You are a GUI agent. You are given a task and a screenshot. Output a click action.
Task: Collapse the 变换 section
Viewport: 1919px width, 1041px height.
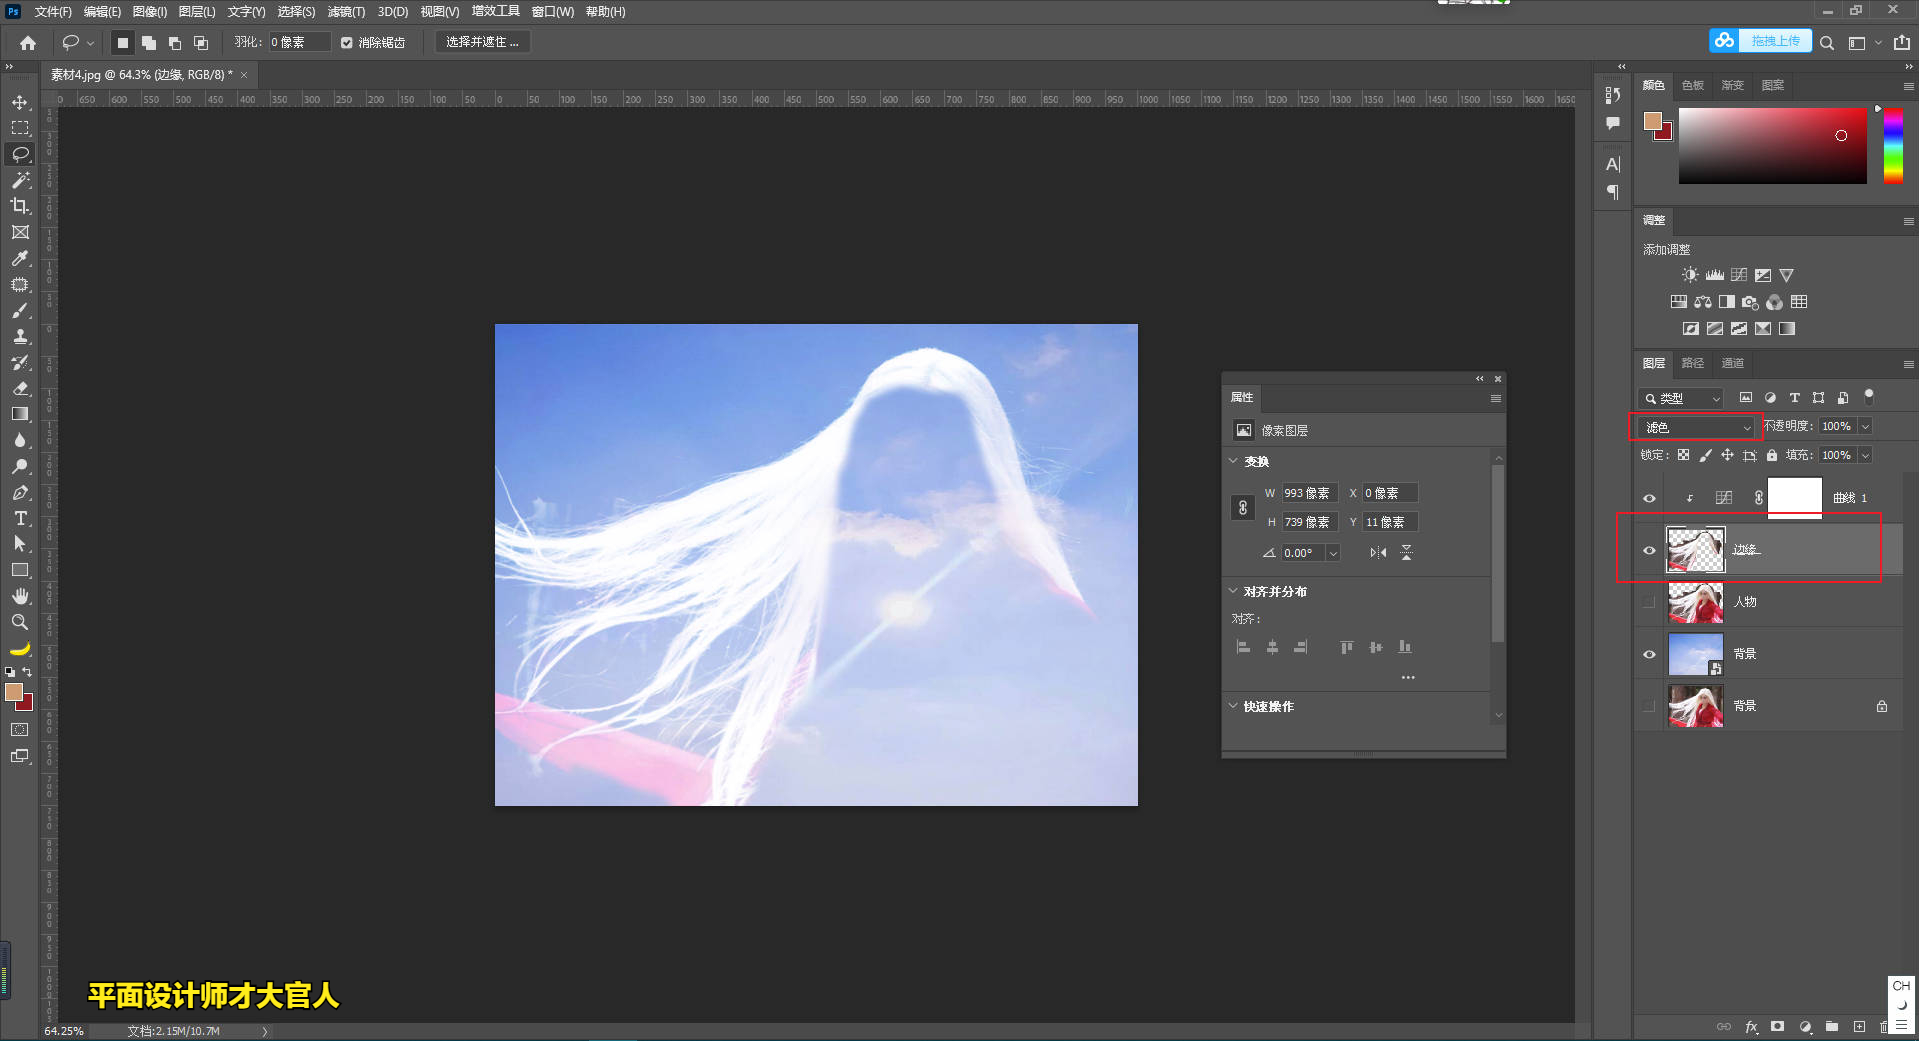1234,461
